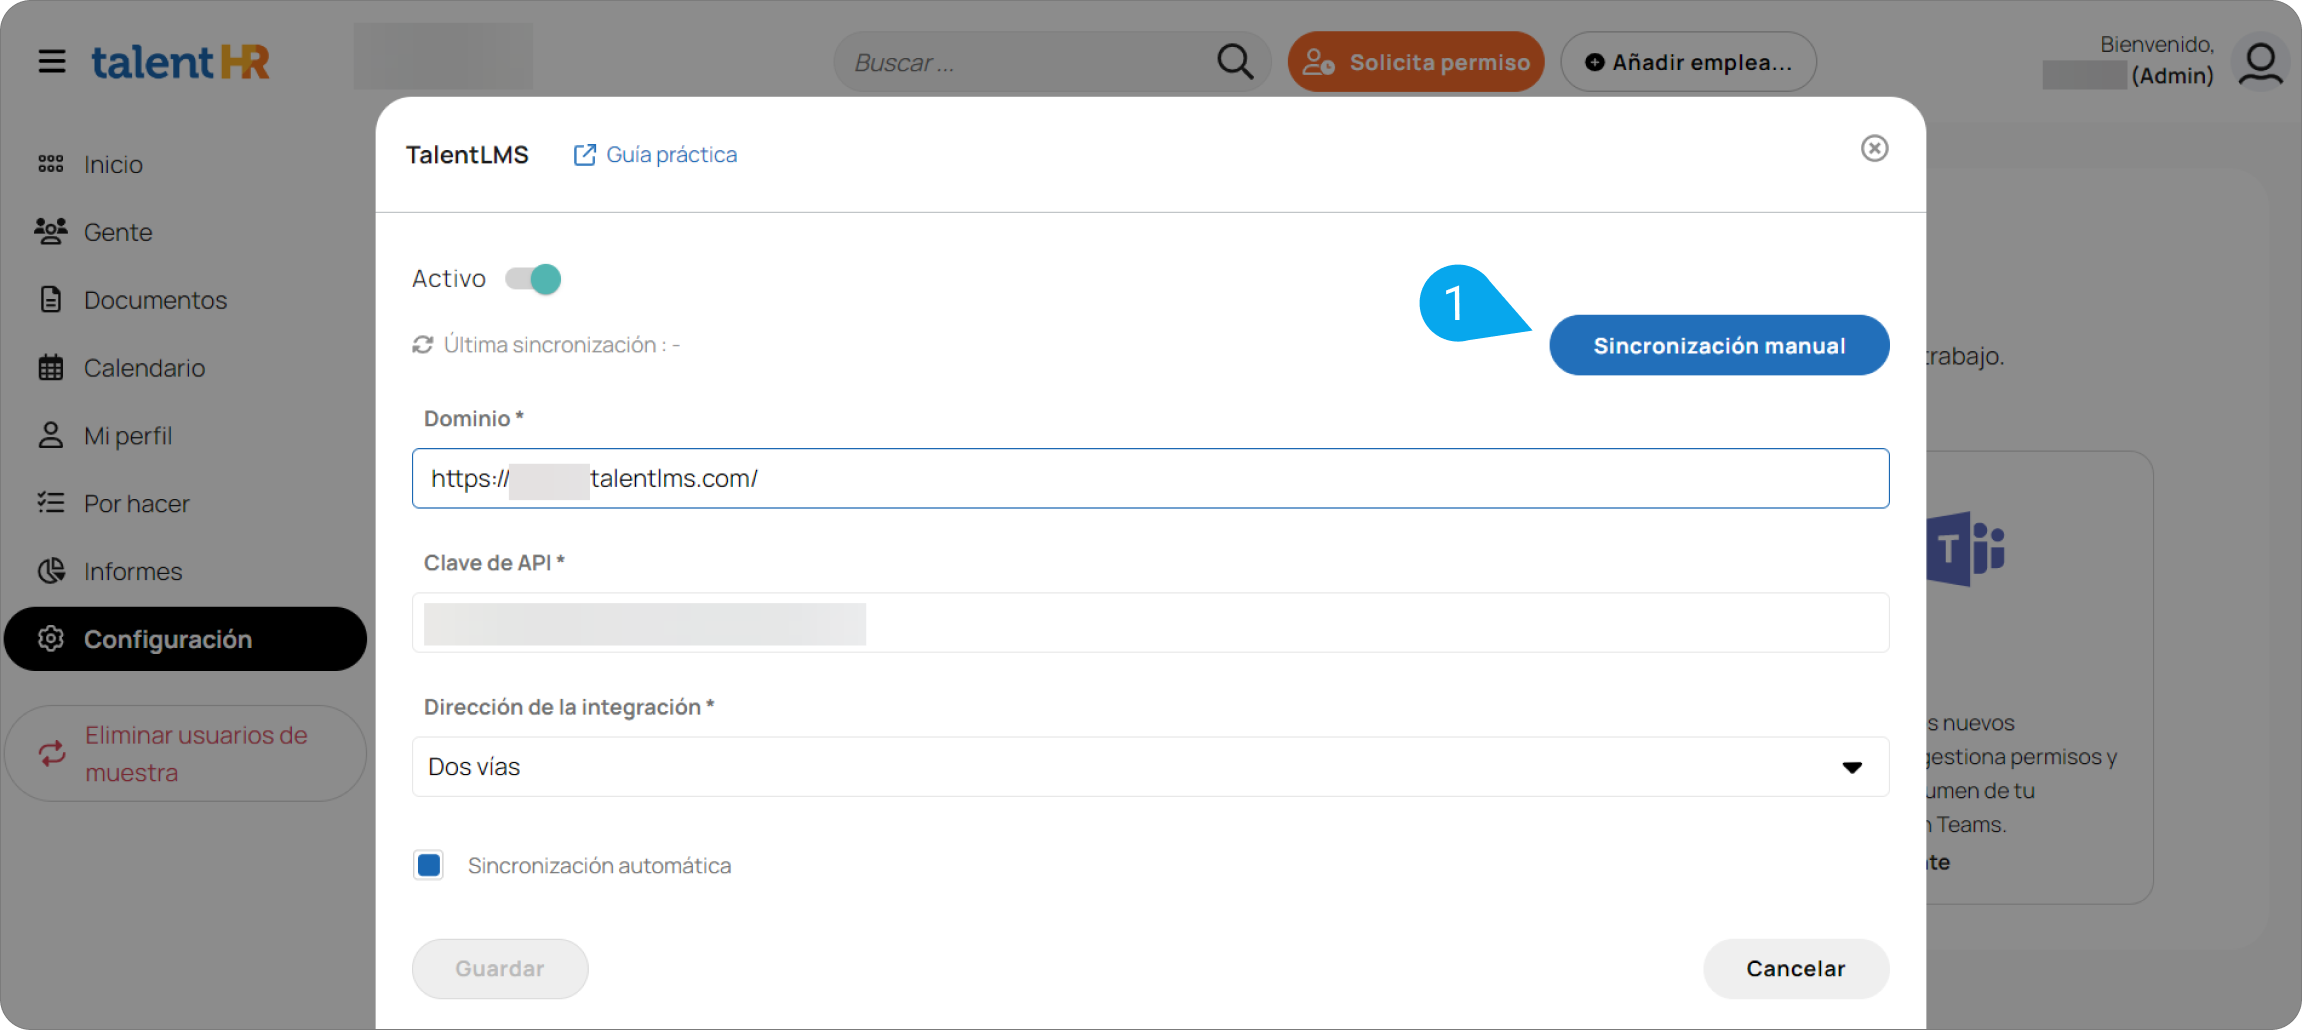Click Eliminar usuarios de muestra button

coord(185,753)
